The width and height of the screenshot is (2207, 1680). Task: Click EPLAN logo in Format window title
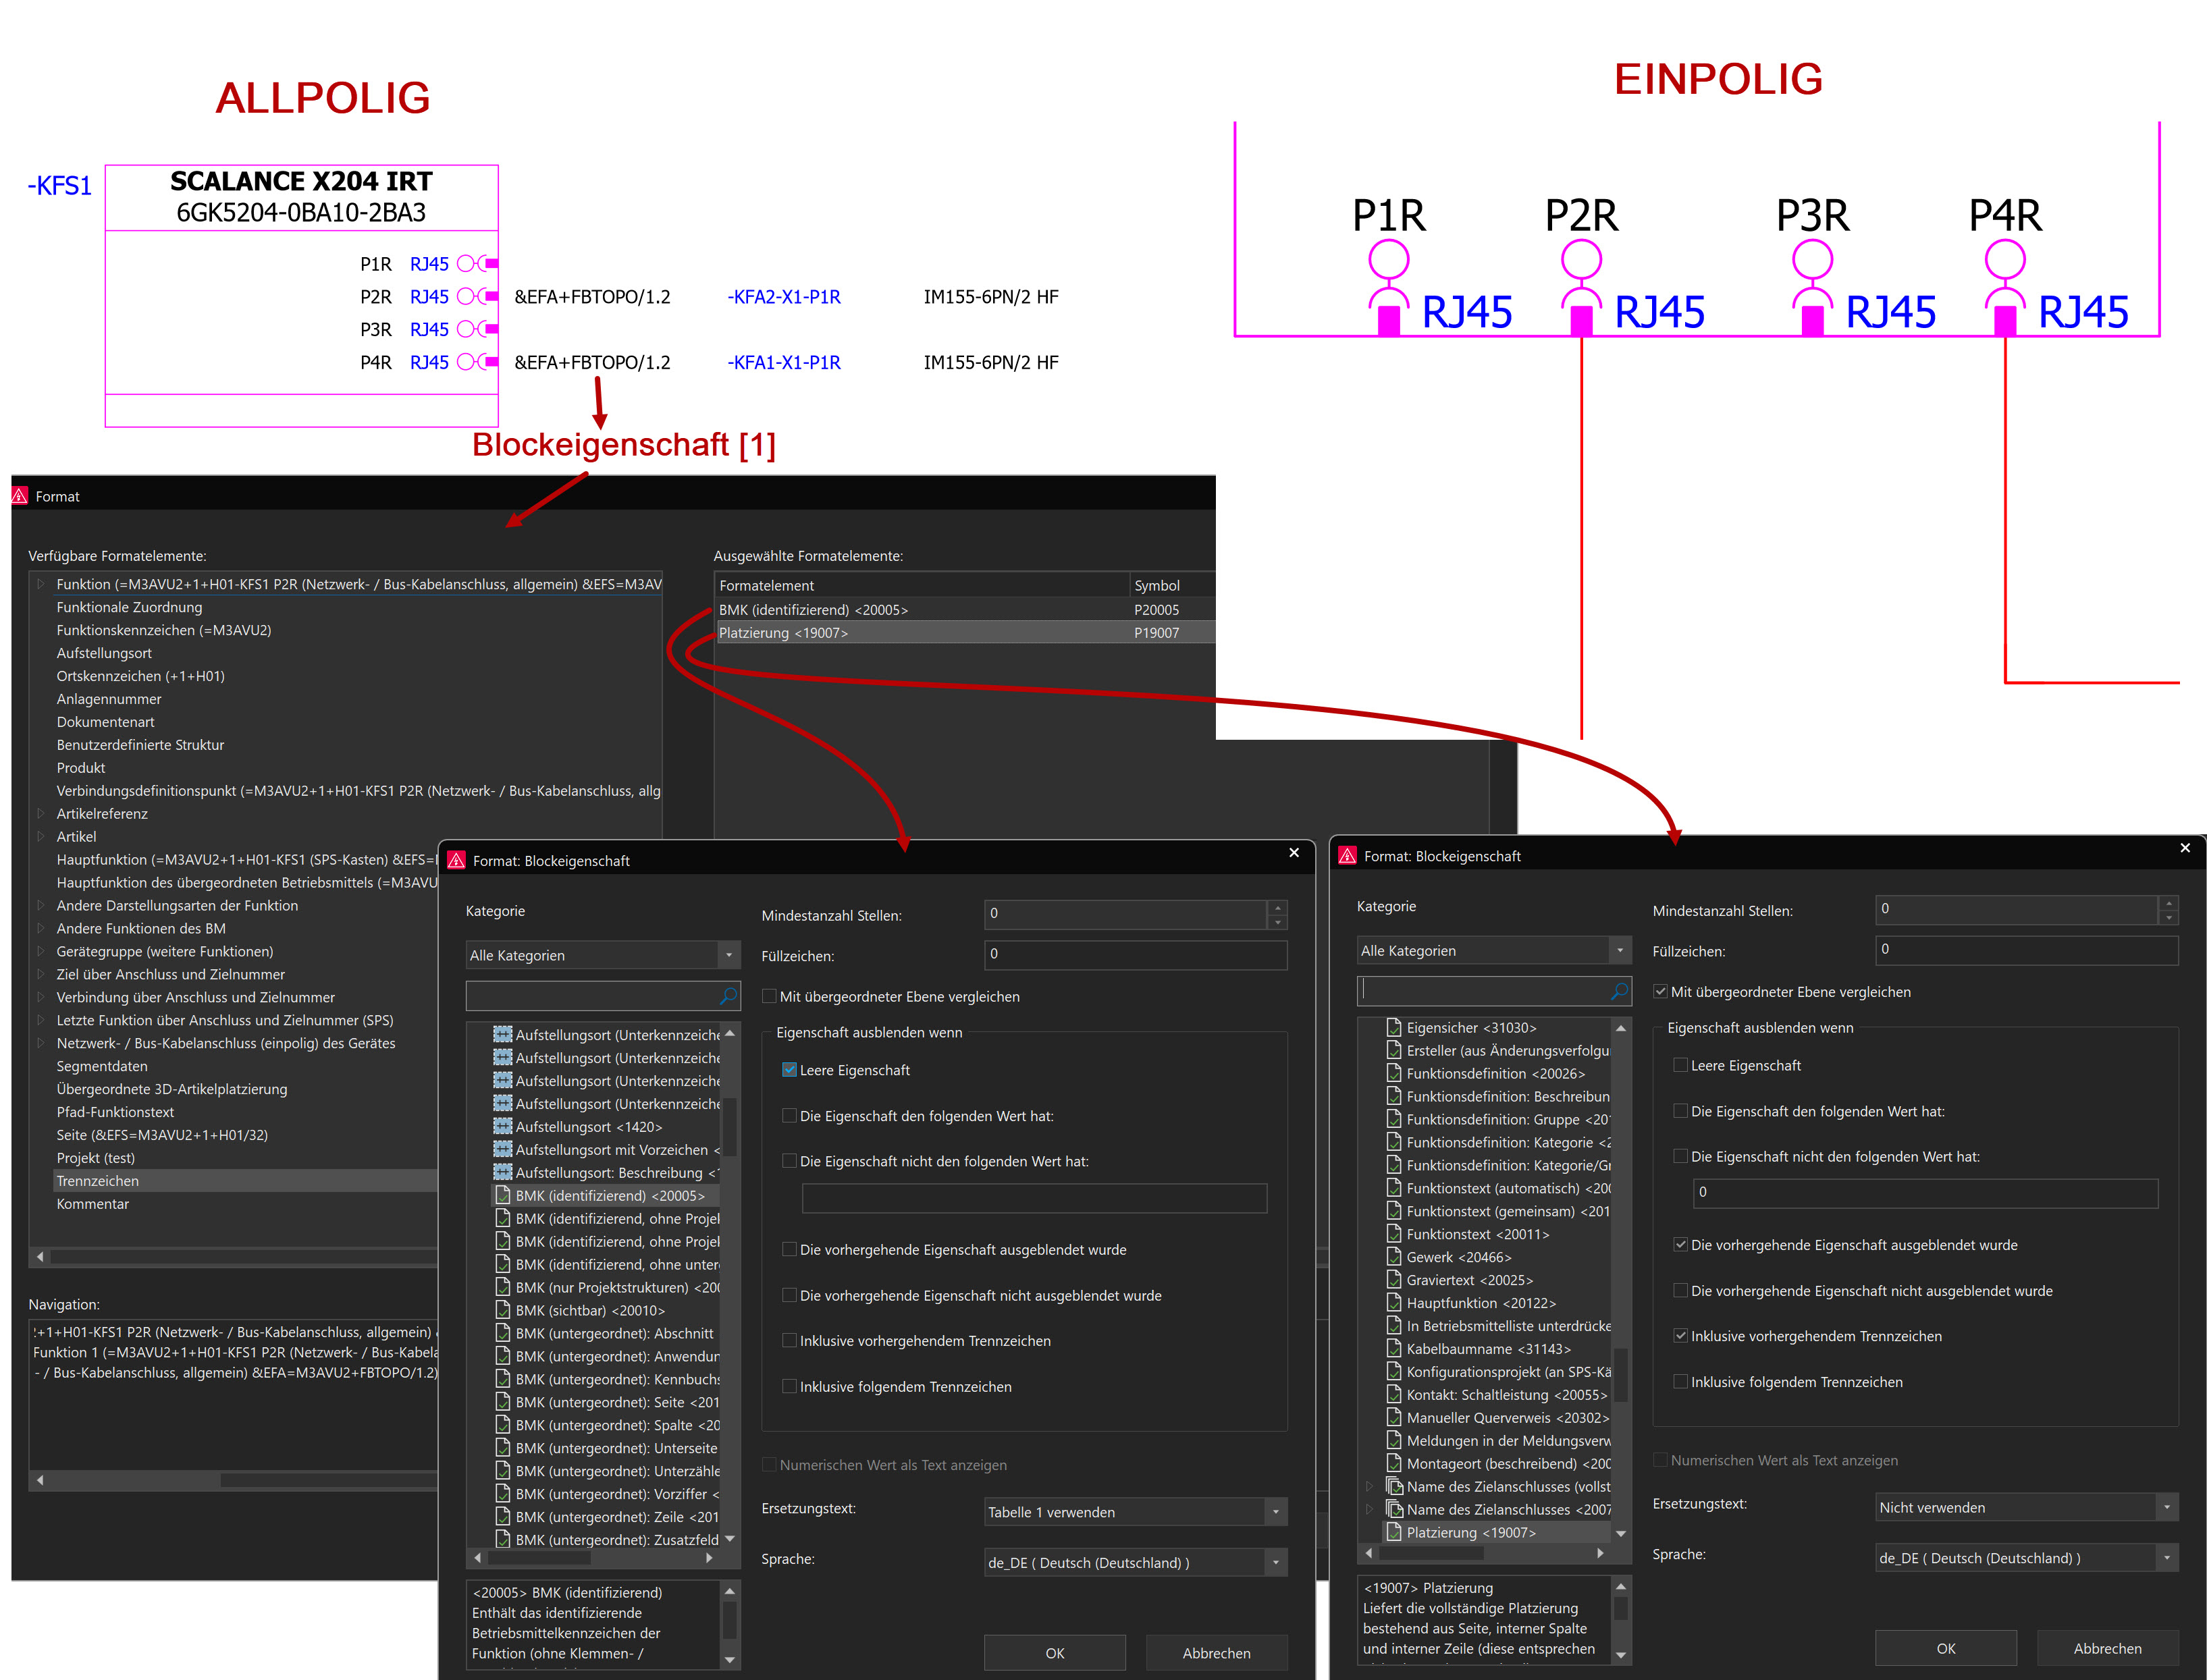point(20,496)
